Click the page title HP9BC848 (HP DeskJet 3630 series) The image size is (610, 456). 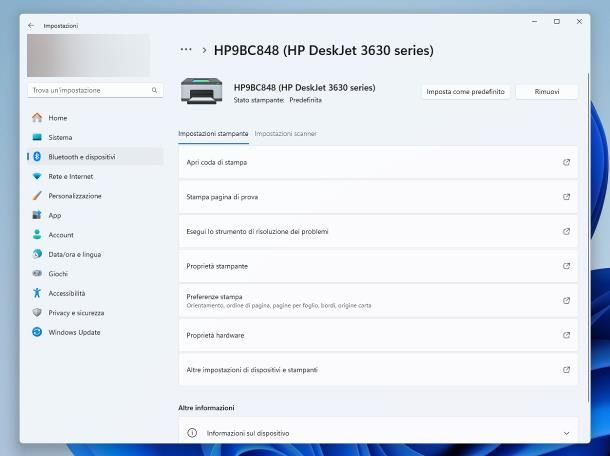(324, 51)
